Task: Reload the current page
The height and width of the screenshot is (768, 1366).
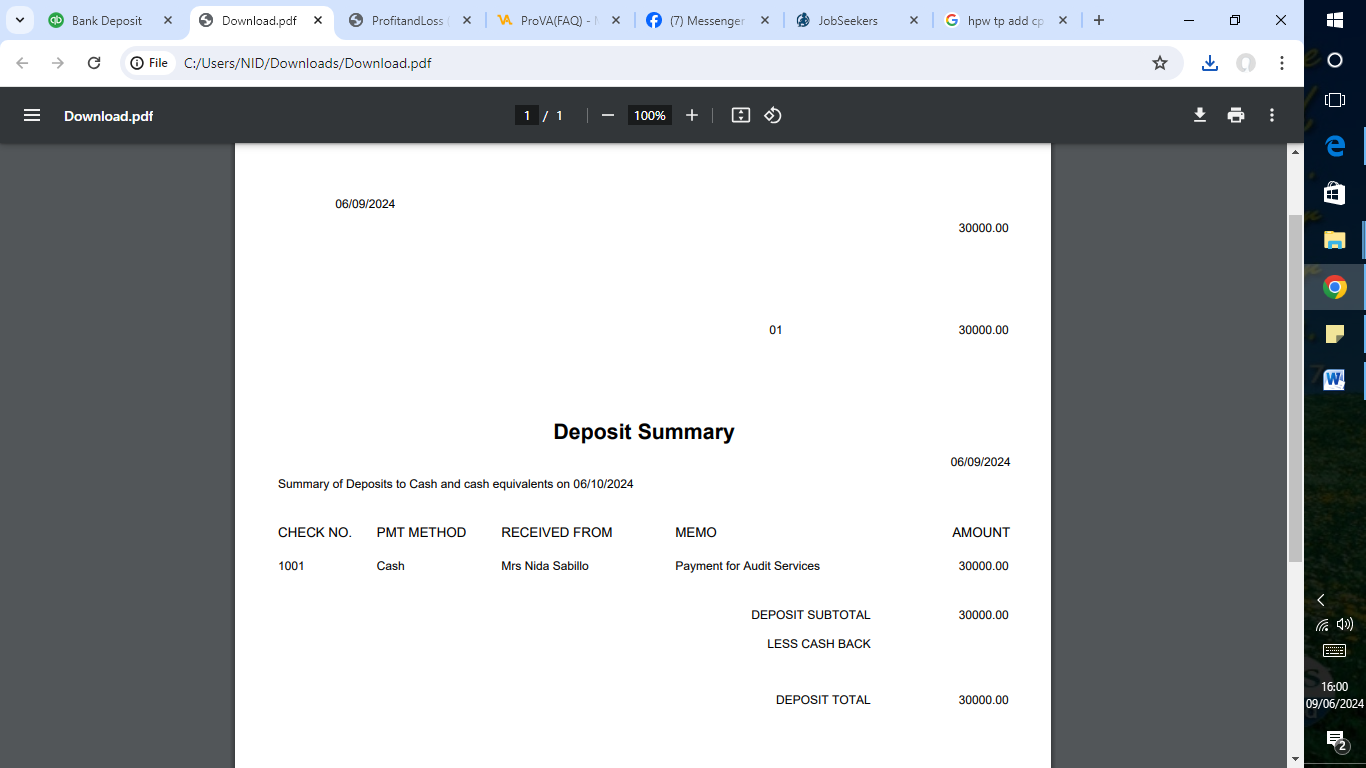Action: point(94,63)
